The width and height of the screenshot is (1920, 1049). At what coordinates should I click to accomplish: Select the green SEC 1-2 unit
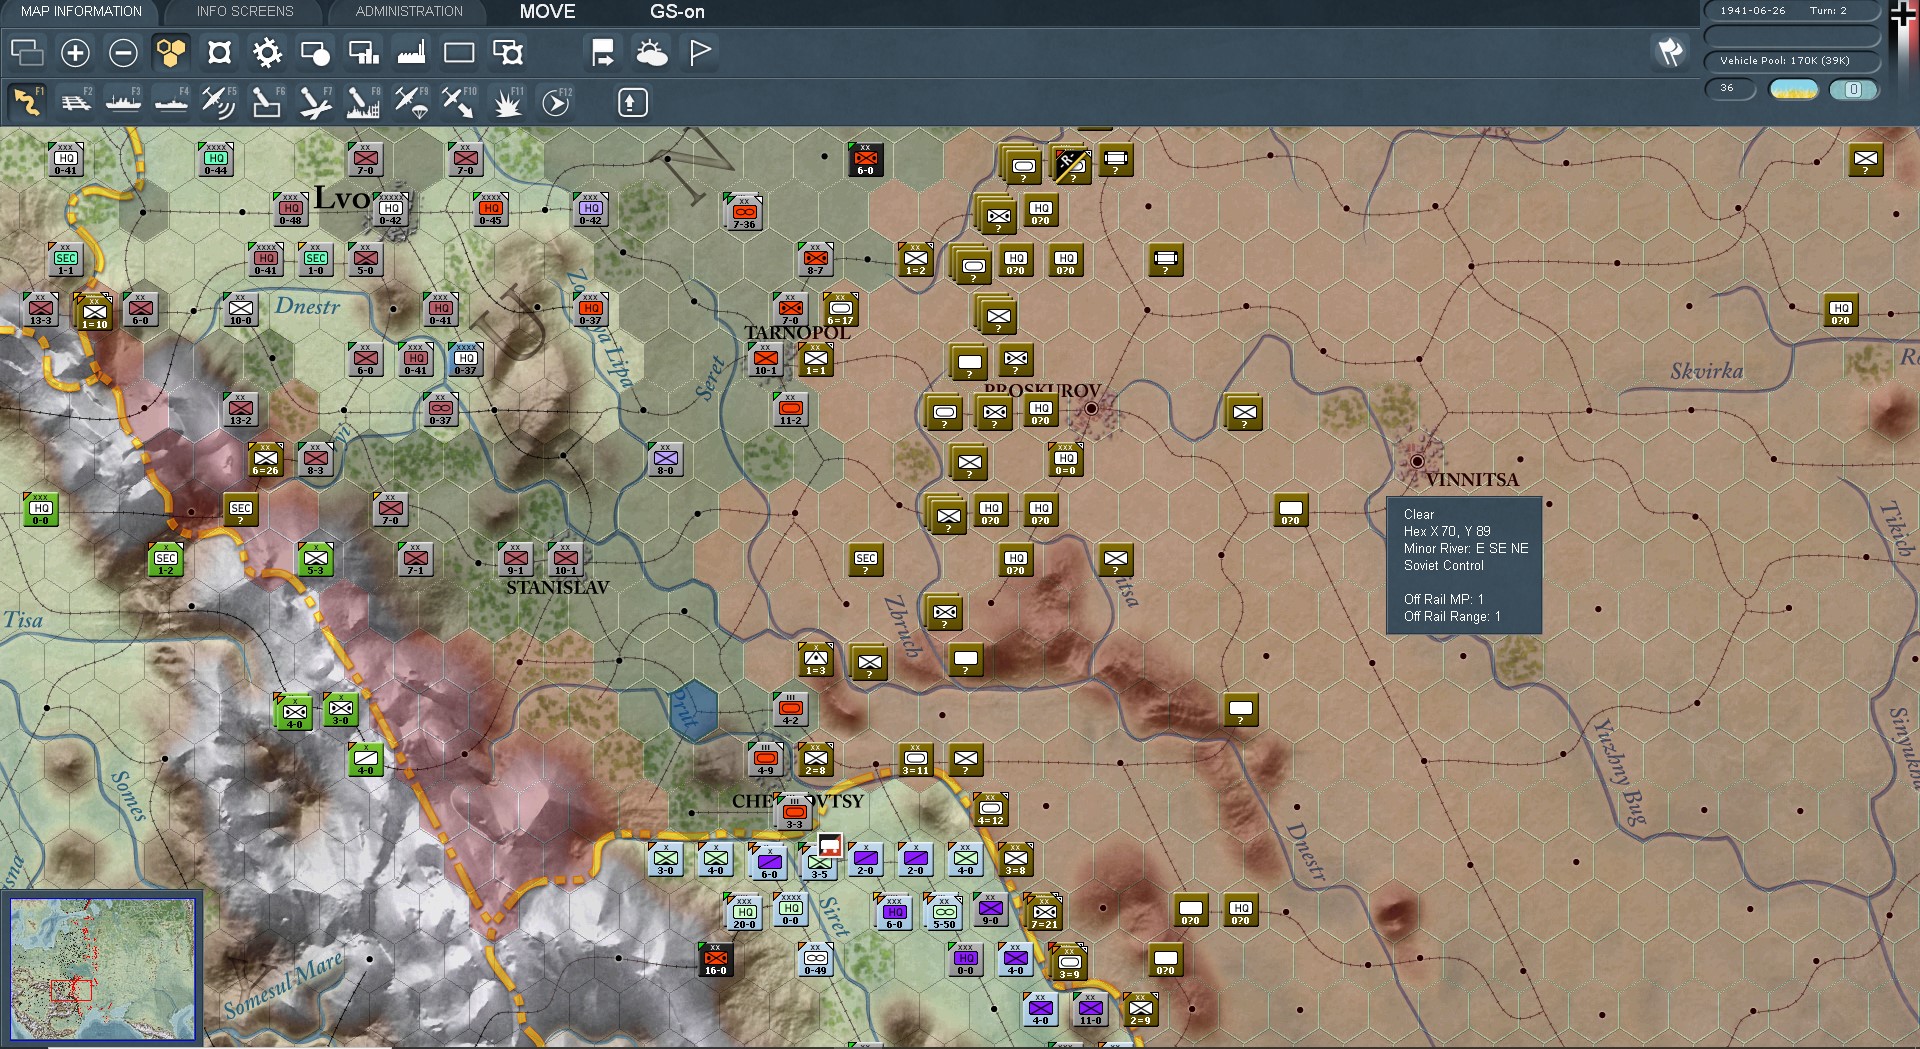tap(166, 560)
